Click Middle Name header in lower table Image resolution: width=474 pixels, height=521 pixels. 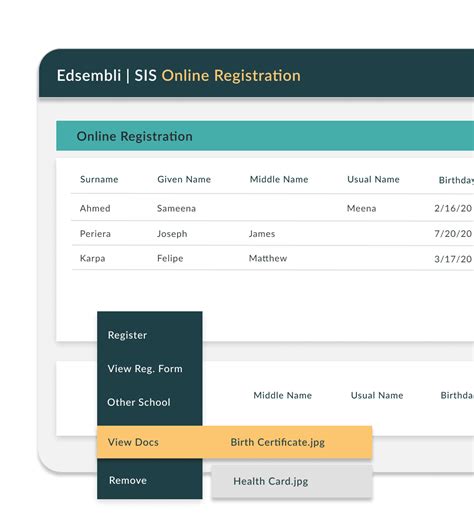(283, 395)
